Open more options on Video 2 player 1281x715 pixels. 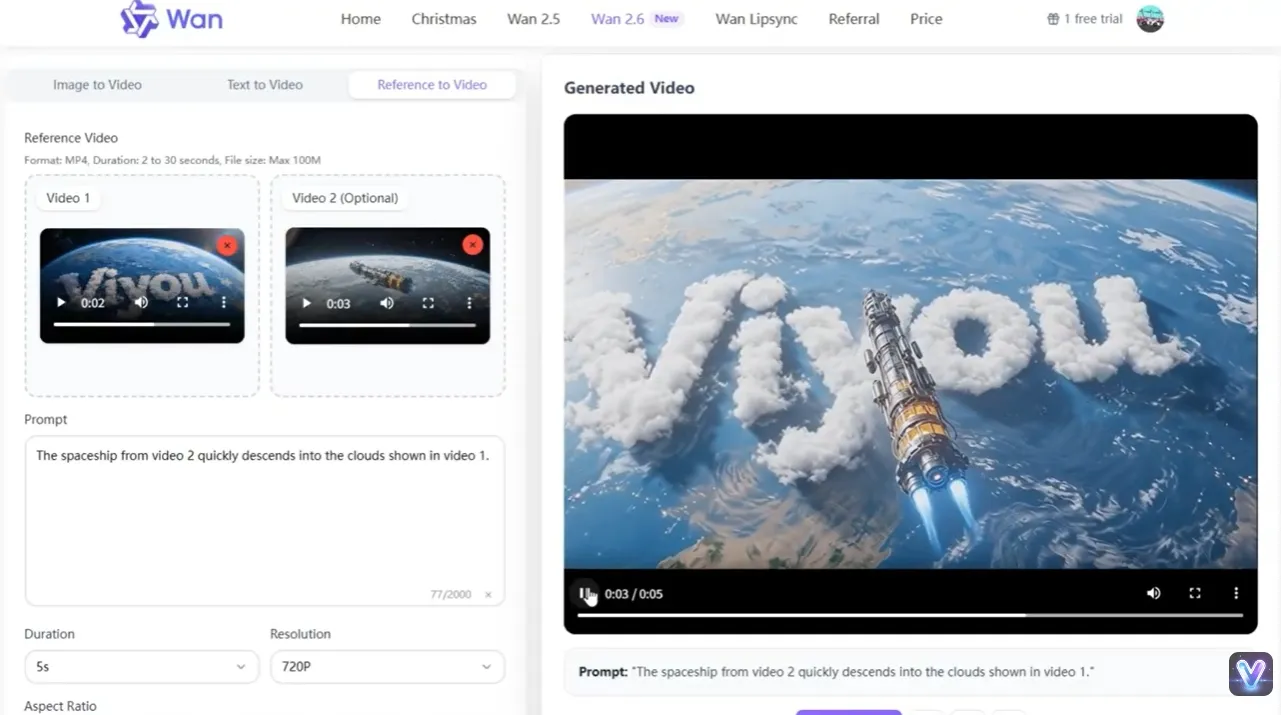click(x=469, y=303)
